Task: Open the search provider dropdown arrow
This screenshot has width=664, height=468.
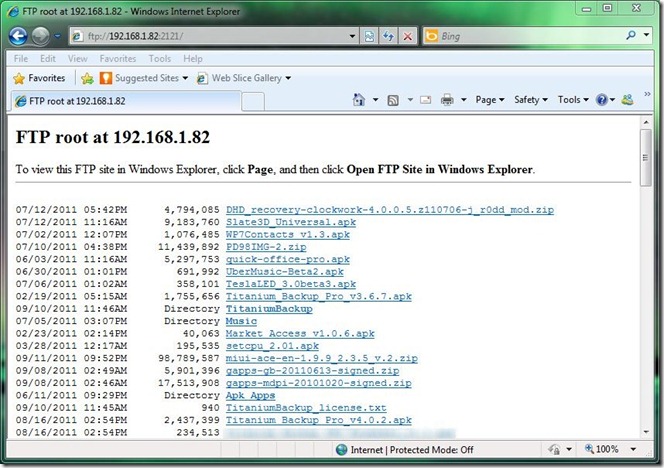Action: click(646, 35)
